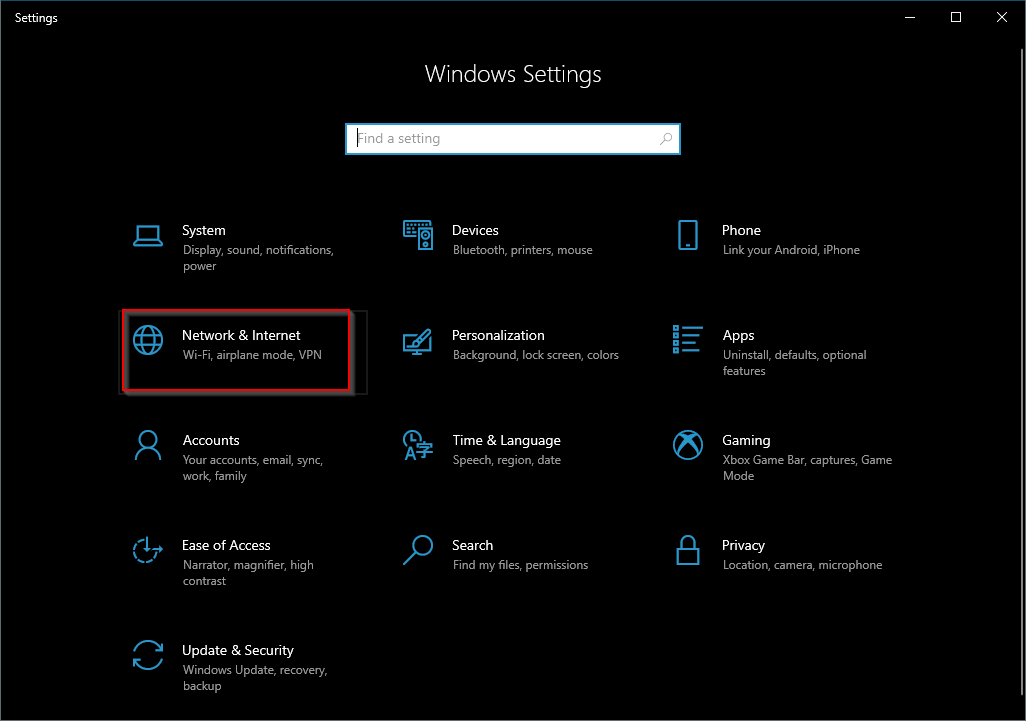Select the Gaming category title
This screenshot has height=721, width=1026.
coord(746,440)
